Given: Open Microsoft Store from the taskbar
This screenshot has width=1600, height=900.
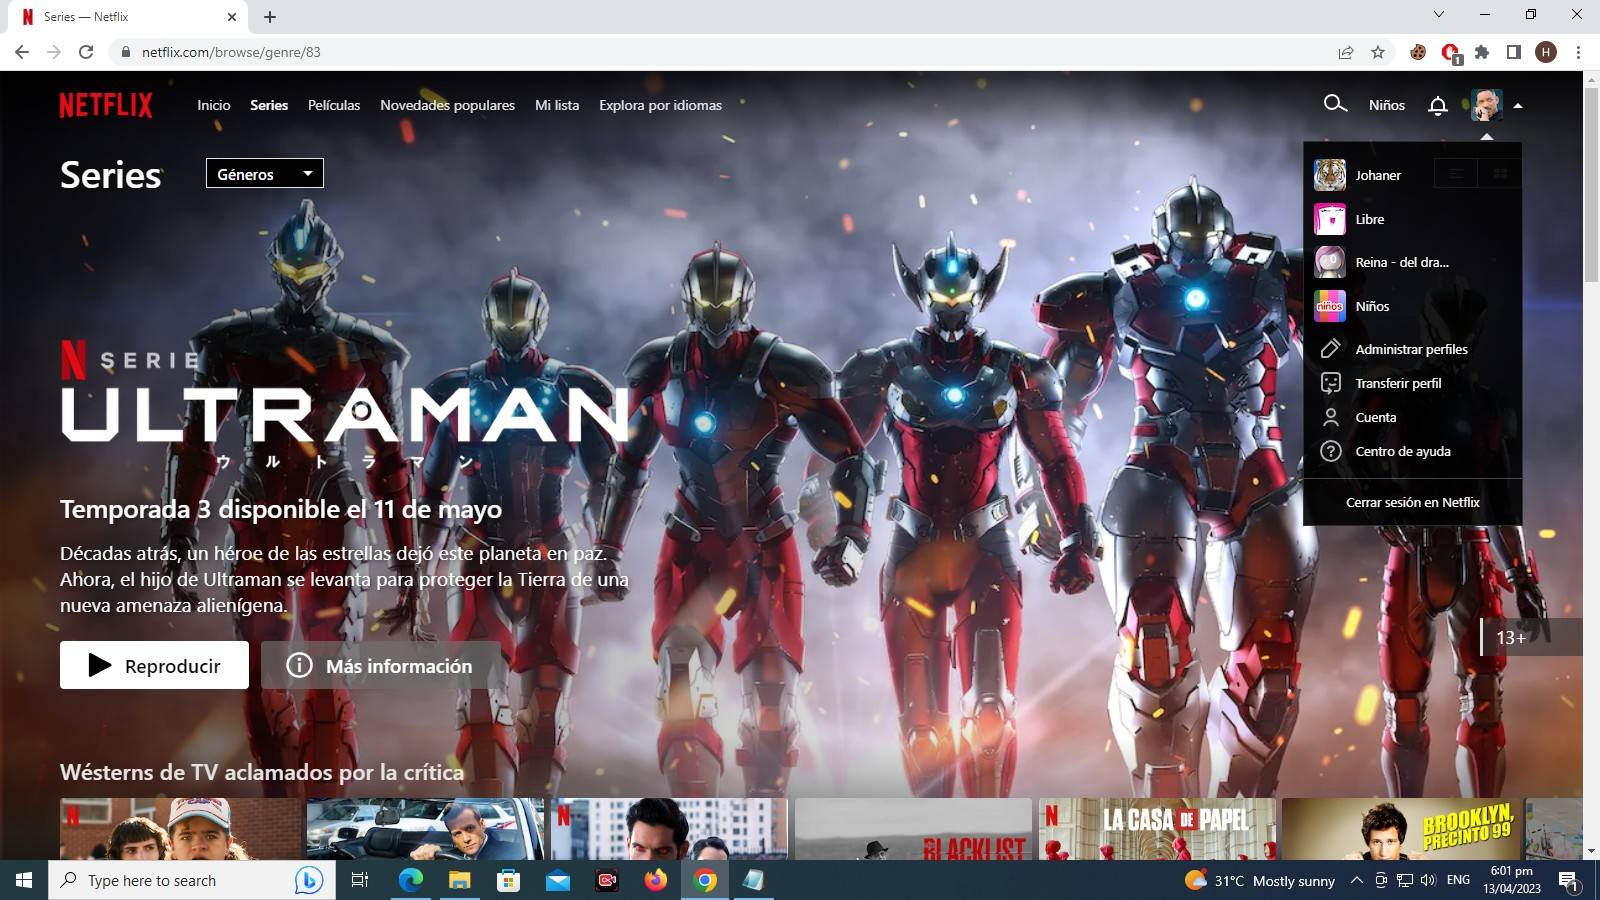Looking at the screenshot, I should point(509,880).
